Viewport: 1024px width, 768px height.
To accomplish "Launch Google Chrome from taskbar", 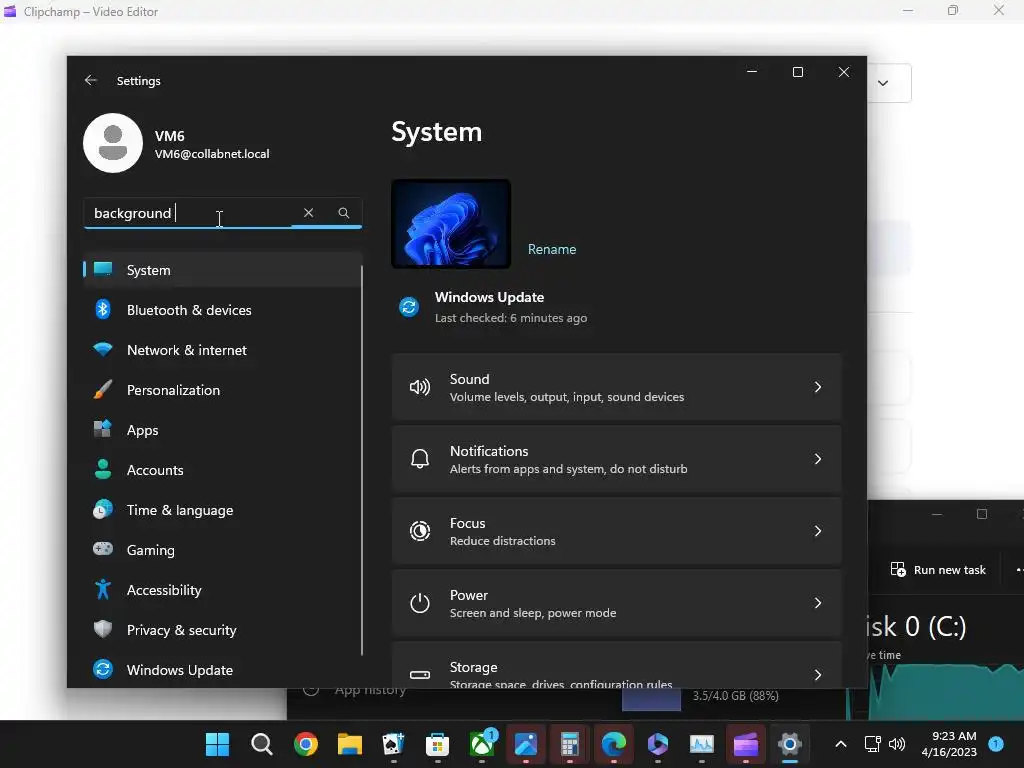I will [x=306, y=744].
